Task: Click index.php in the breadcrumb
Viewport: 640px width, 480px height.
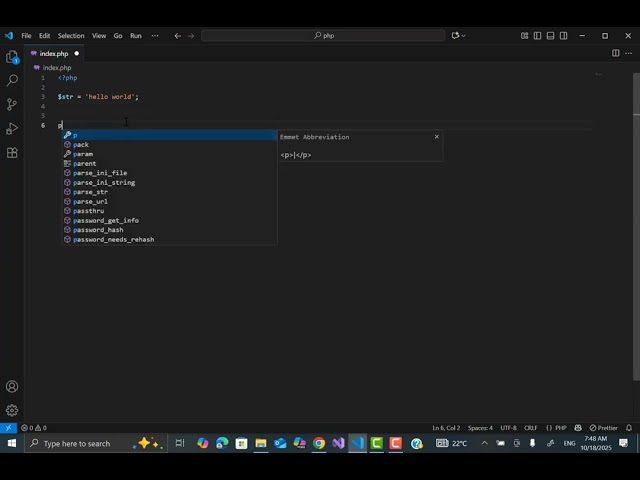Action: coord(57,68)
